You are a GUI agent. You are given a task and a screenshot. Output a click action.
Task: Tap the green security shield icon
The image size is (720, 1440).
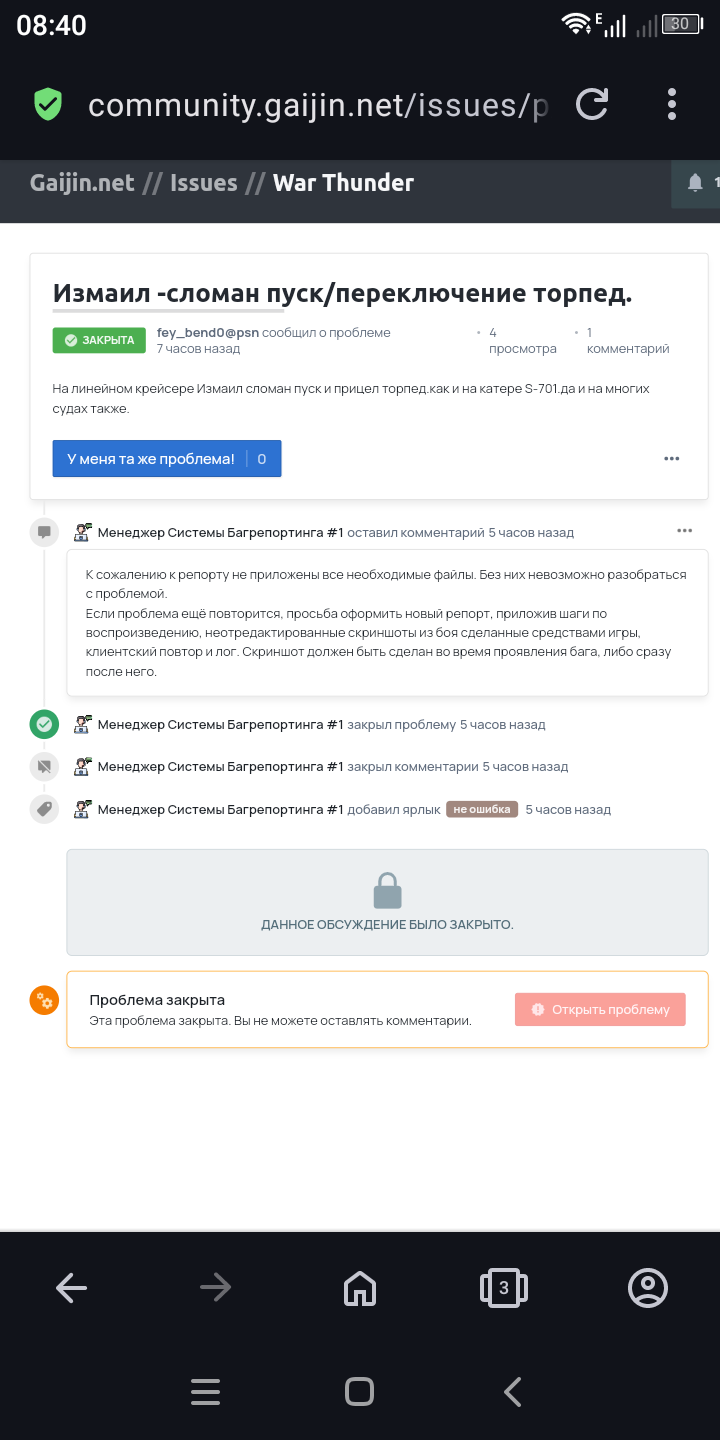[47, 104]
